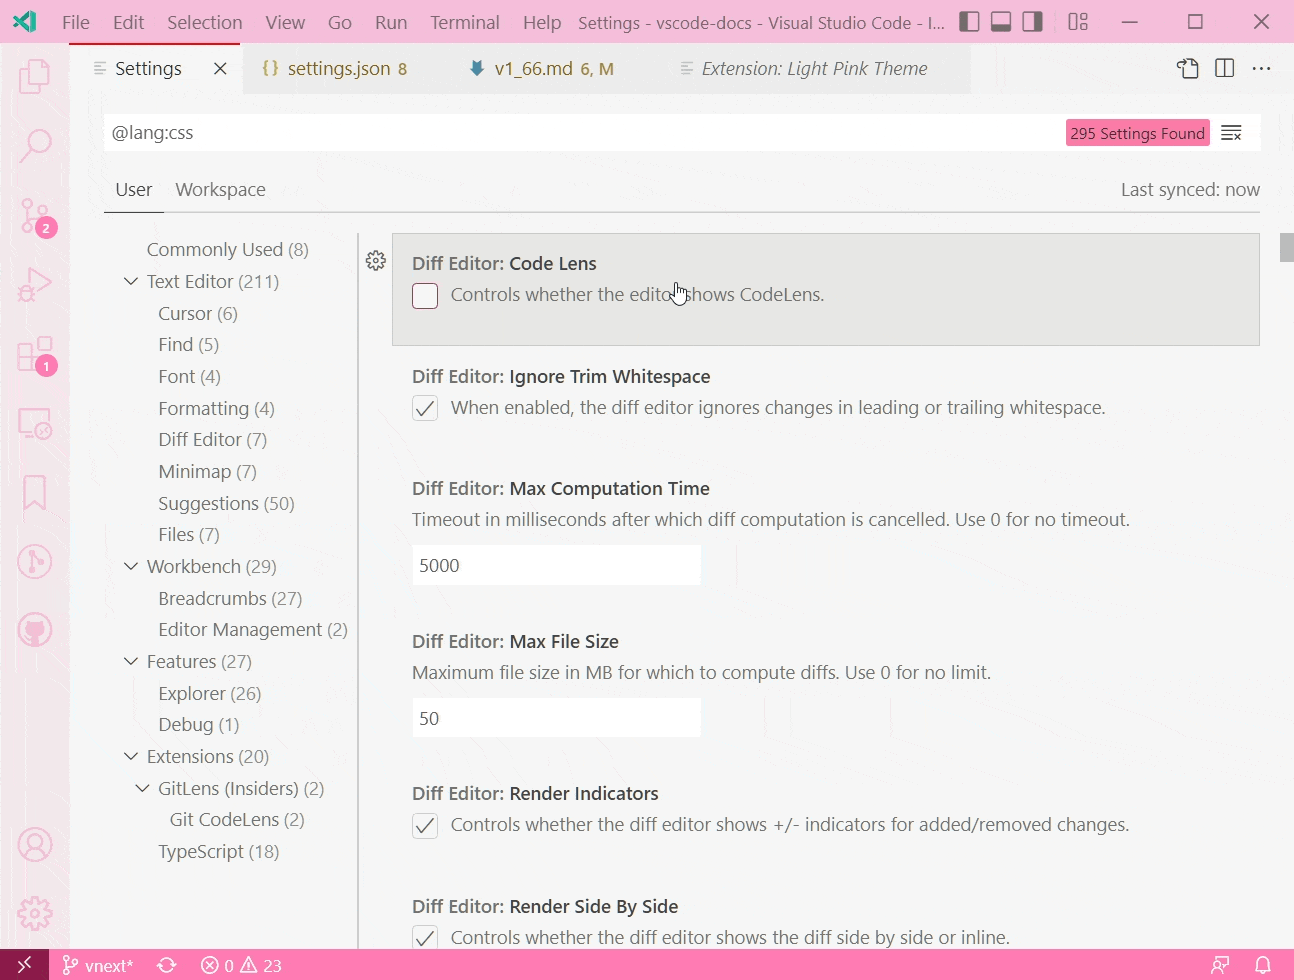Open the Terminal menu
1294x980 pixels.
click(465, 22)
